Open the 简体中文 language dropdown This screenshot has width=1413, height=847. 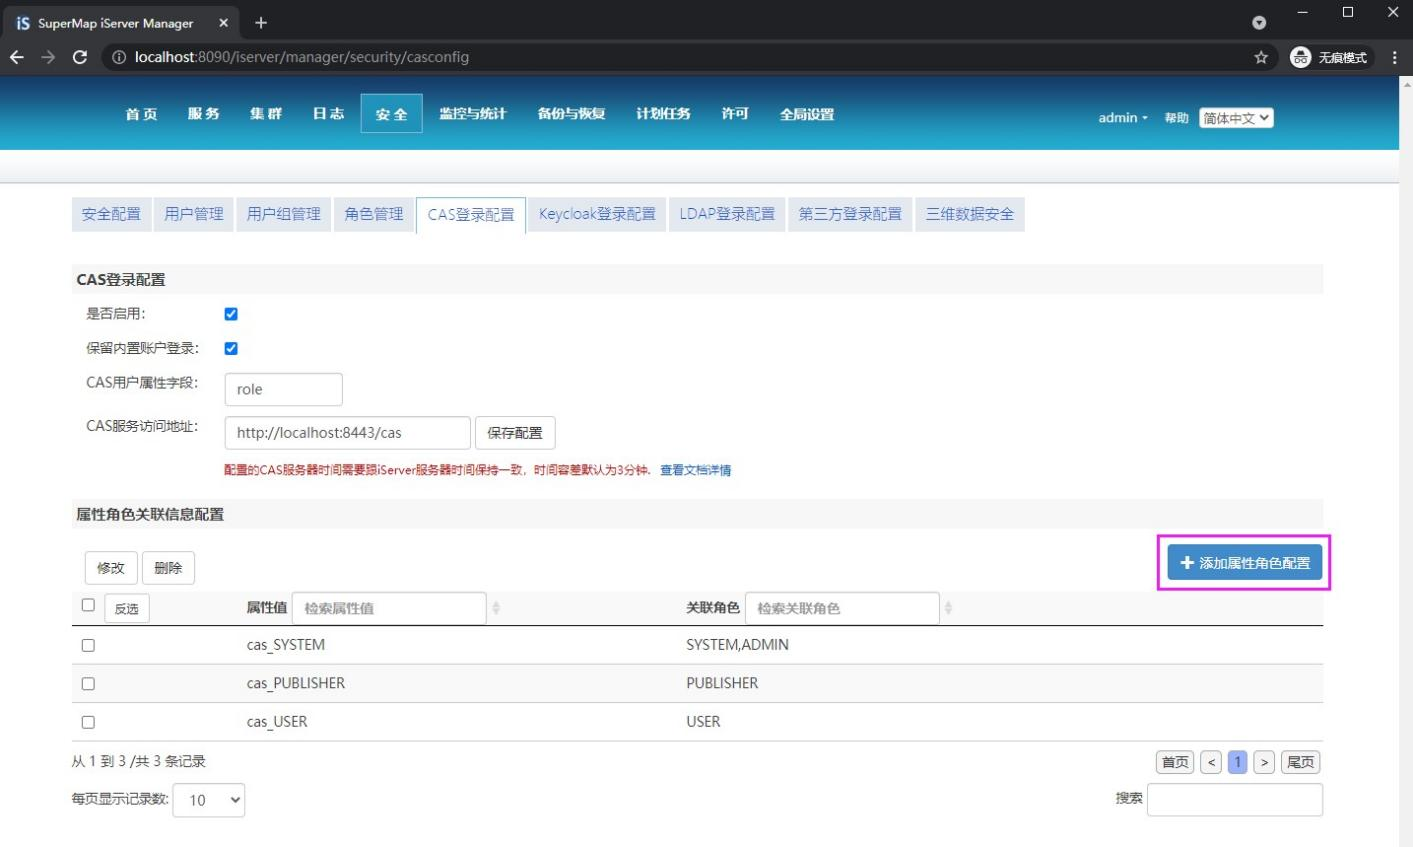[x=1237, y=118]
